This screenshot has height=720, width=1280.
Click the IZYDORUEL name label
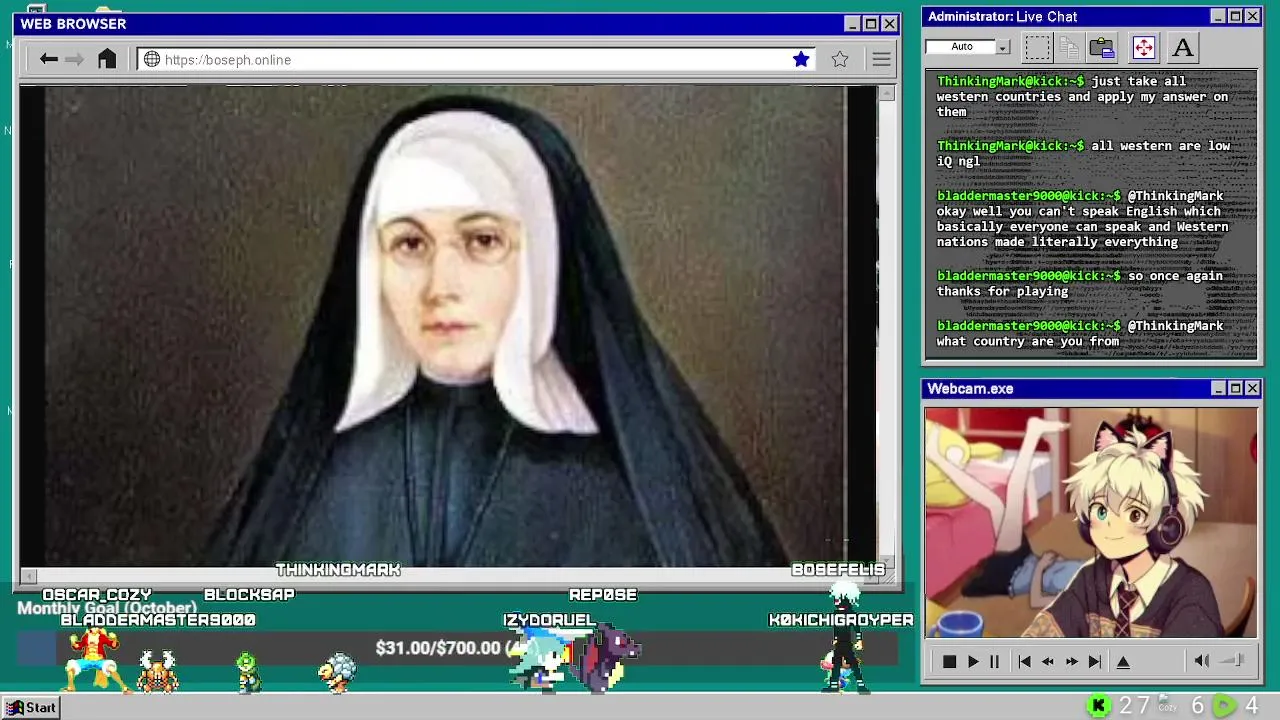pos(550,620)
